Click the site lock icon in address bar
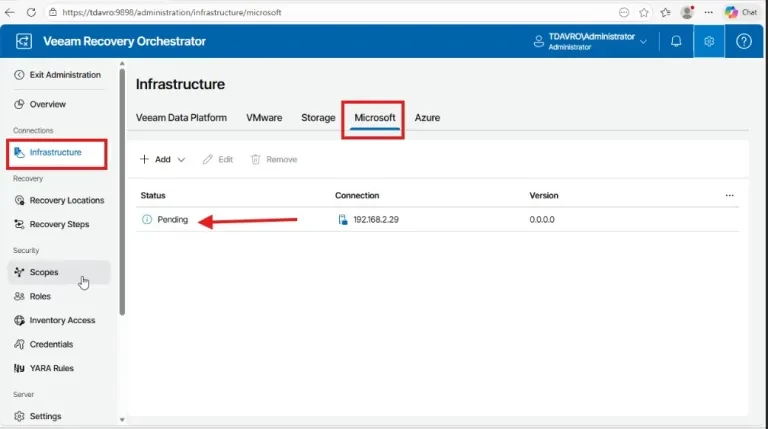The width and height of the screenshot is (768, 429). 53,13
